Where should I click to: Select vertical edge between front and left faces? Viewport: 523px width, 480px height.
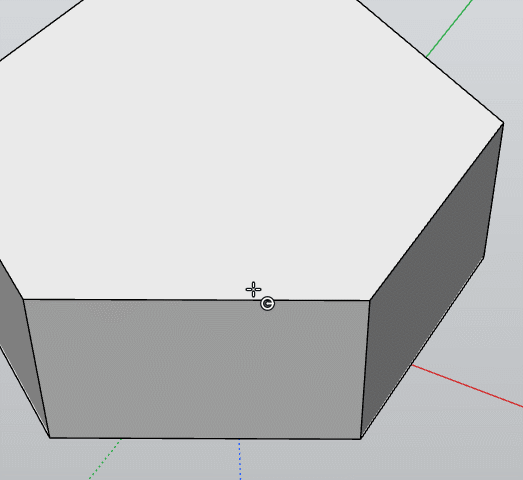click(37, 369)
